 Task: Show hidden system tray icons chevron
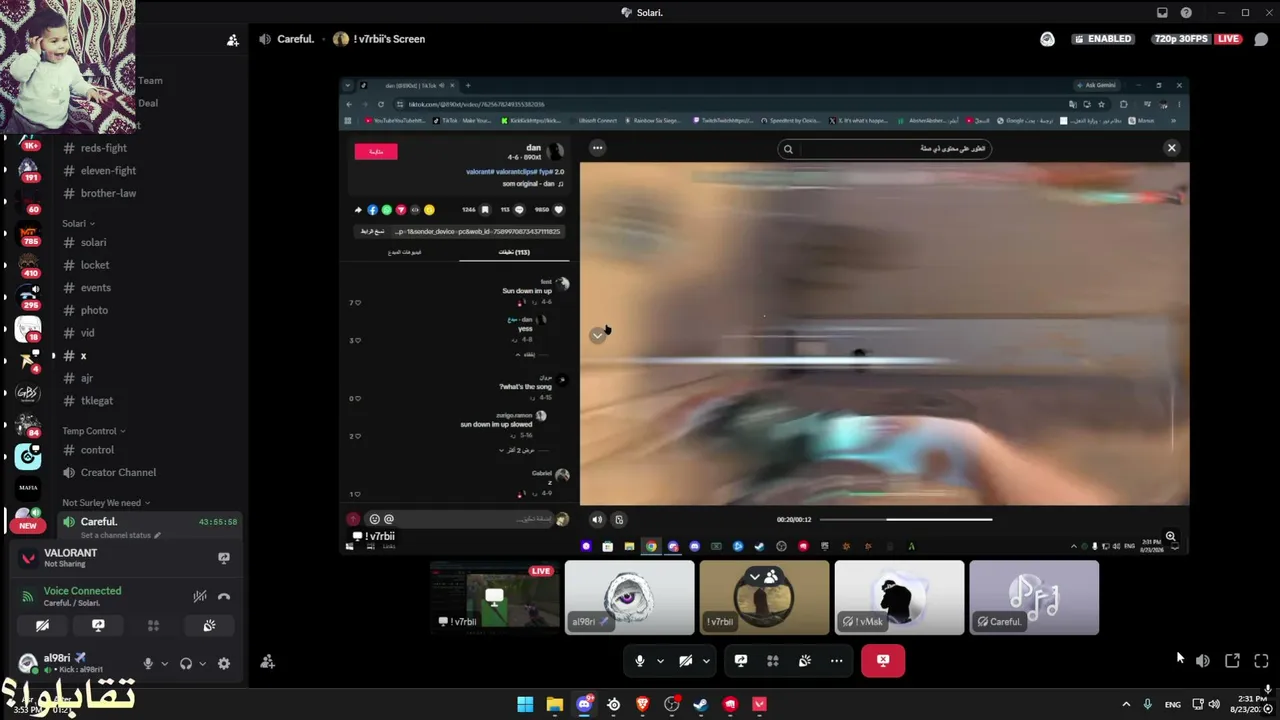(1126, 704)
